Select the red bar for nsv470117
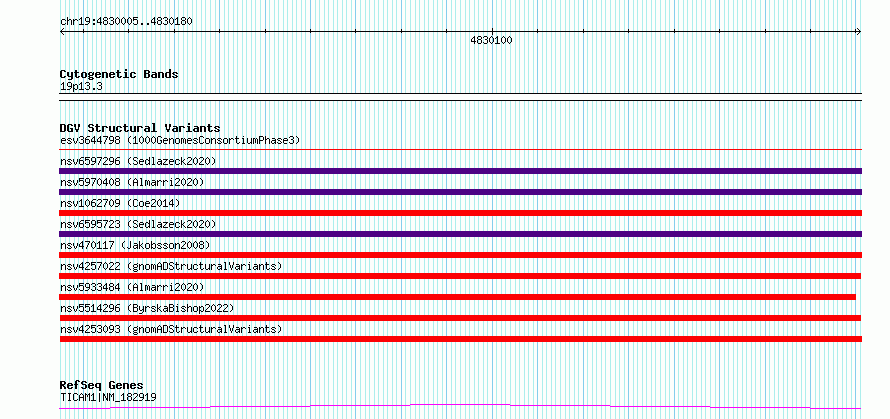Image resolution: width=890 pixels, height=419 pixels. [x=461, y=255]
